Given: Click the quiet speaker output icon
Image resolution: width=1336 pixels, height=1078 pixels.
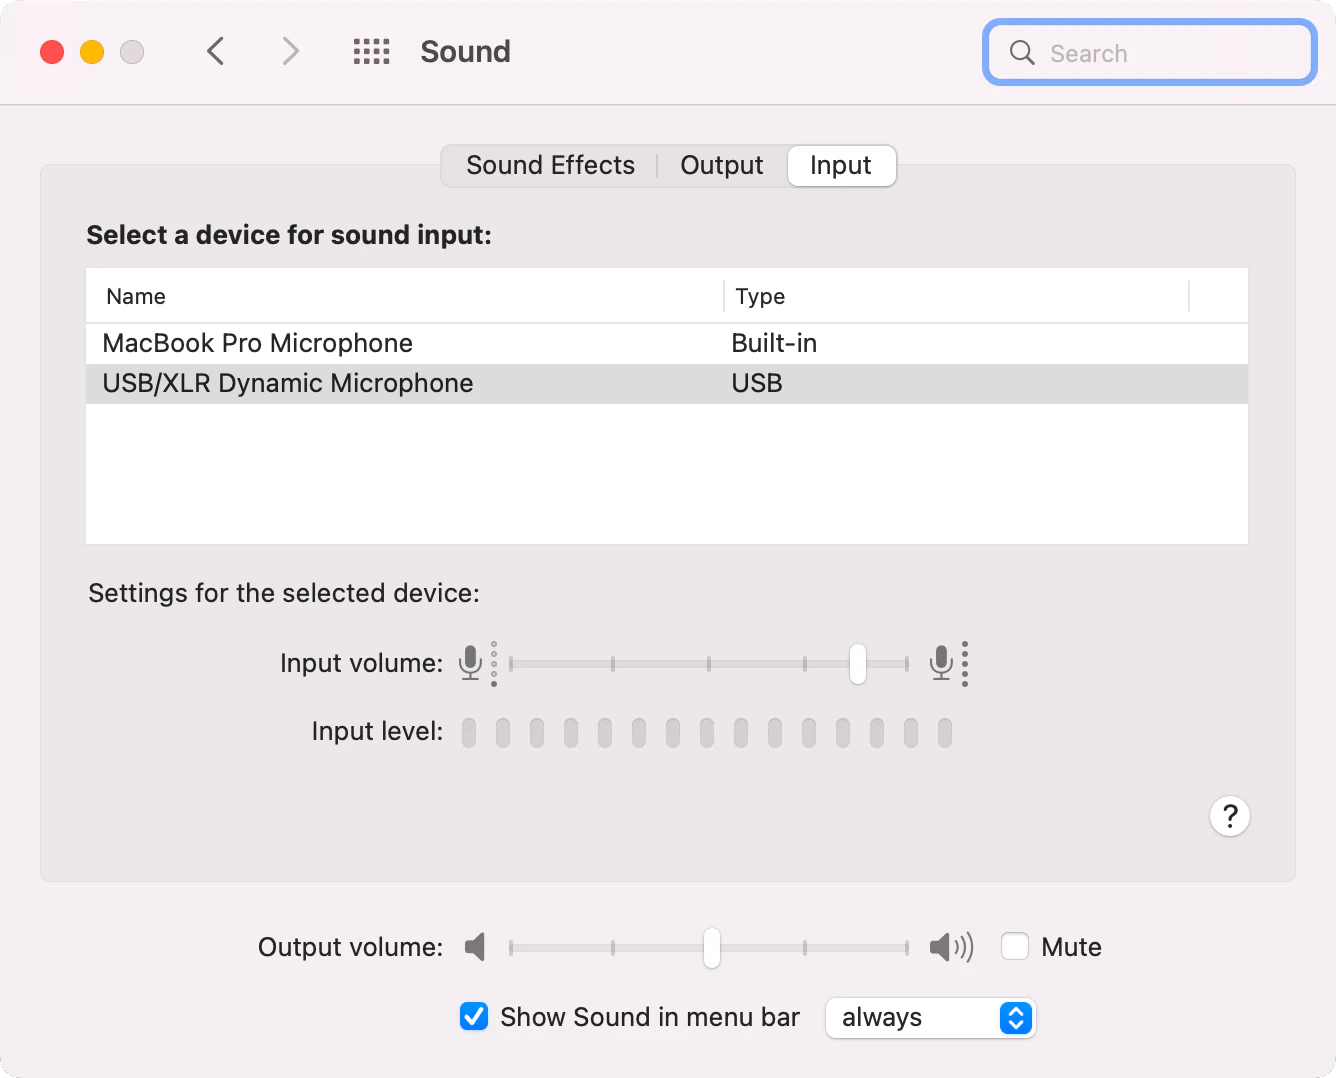Looking at the screenshot, I should pyautogui.click(x=475, y=946).
